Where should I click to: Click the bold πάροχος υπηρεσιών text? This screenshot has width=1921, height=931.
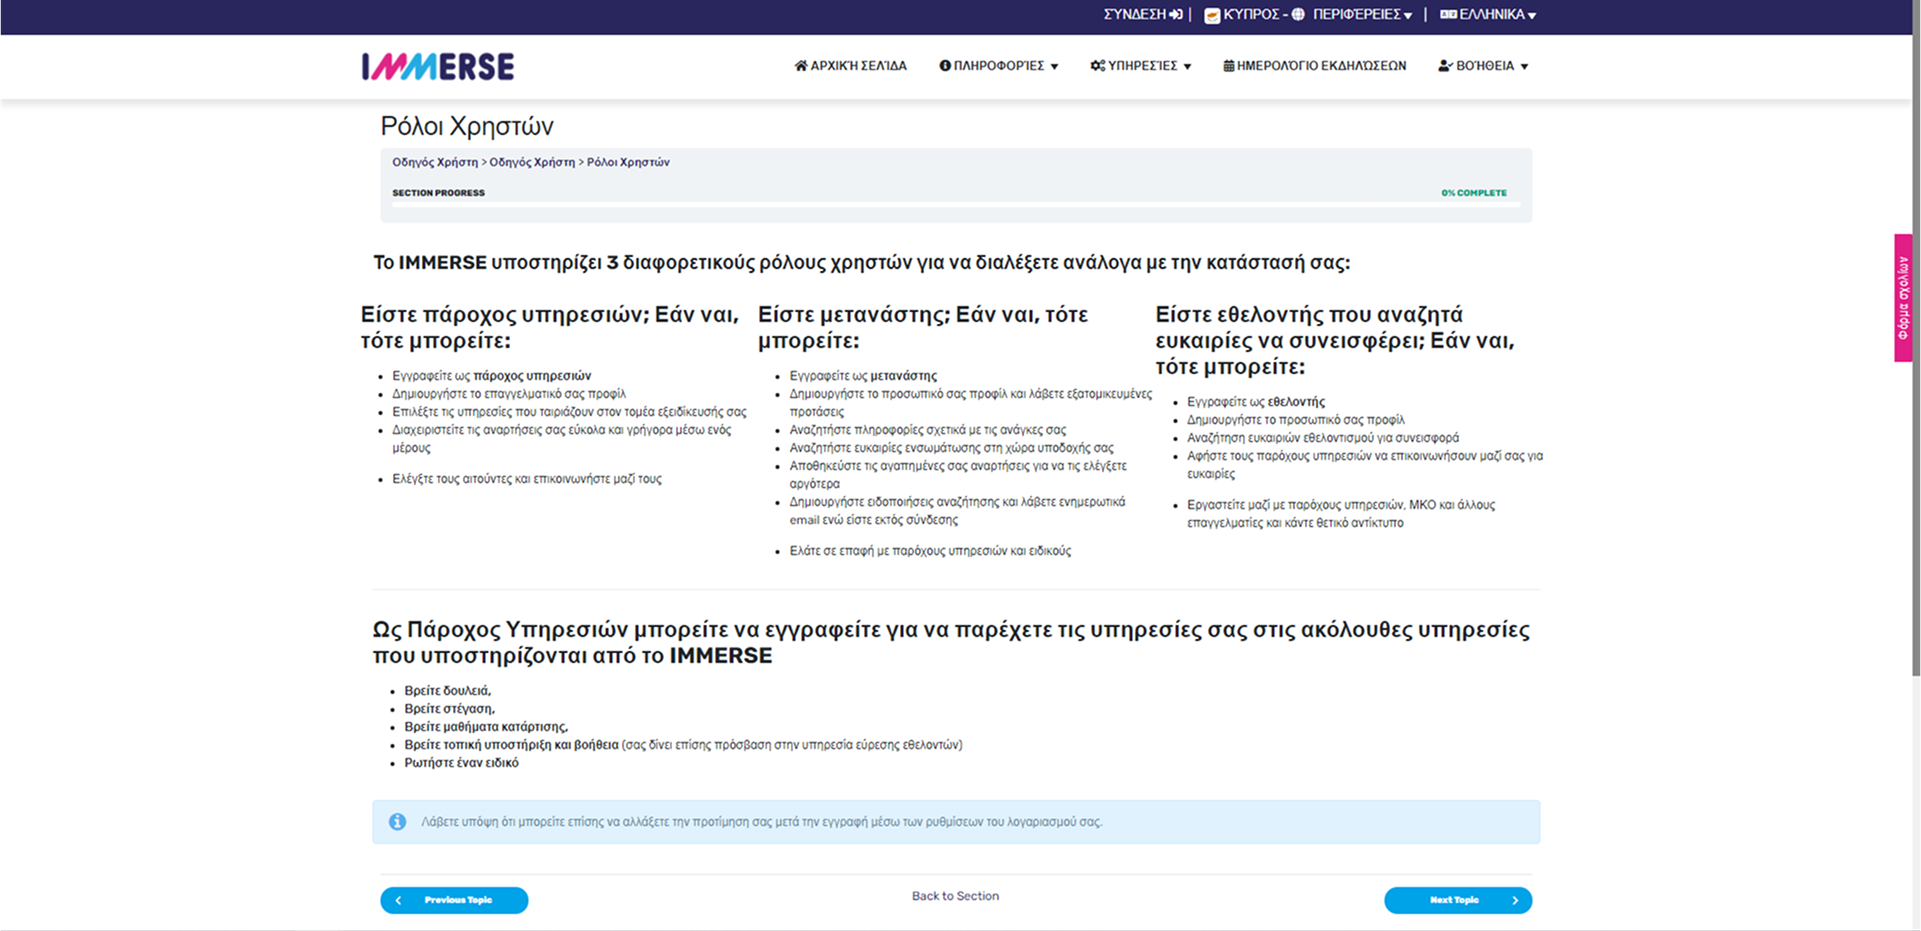(x=532, y=376)
